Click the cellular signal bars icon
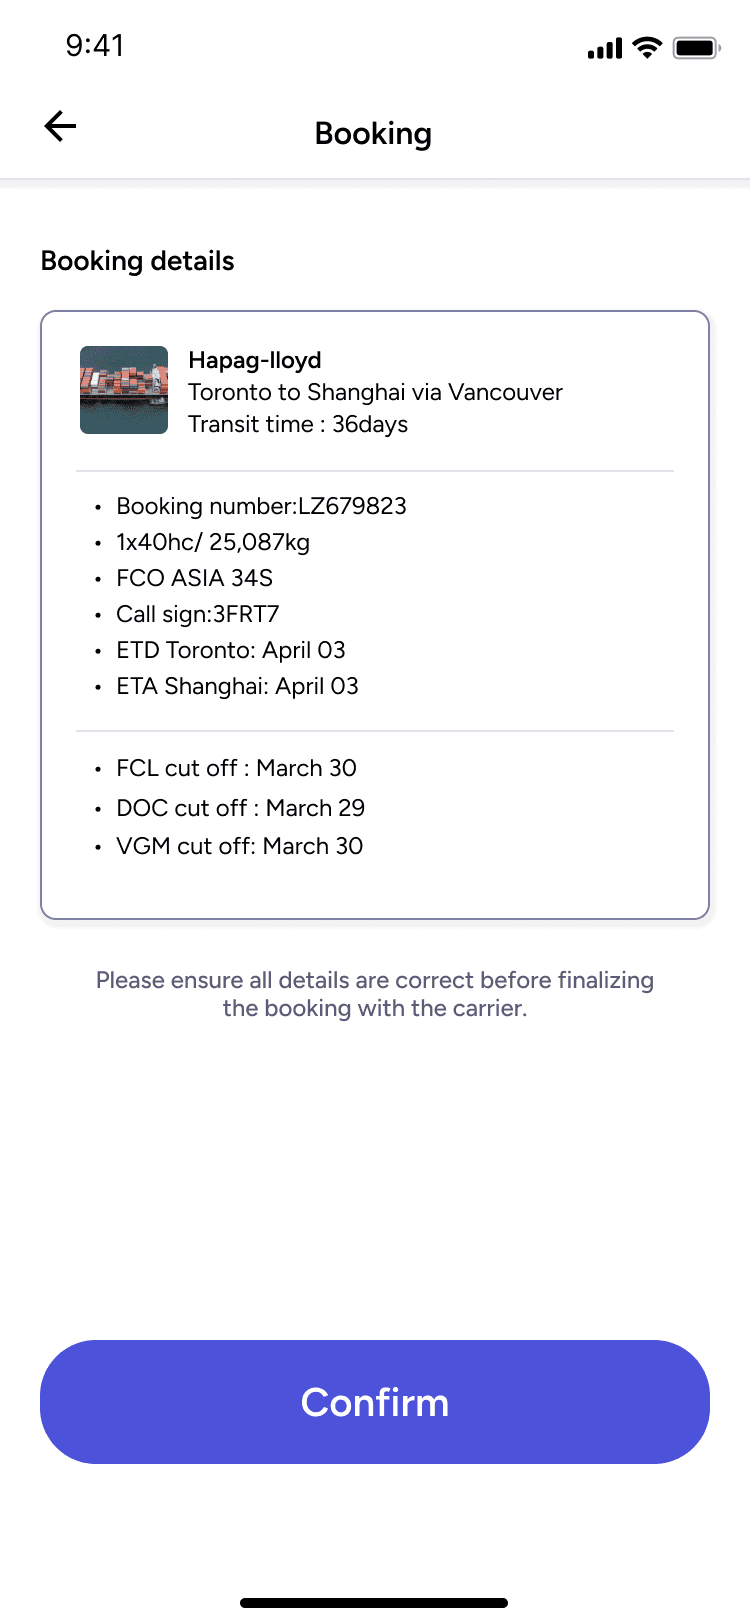This screenshot has height=1624, width=750. click(605, 48)
